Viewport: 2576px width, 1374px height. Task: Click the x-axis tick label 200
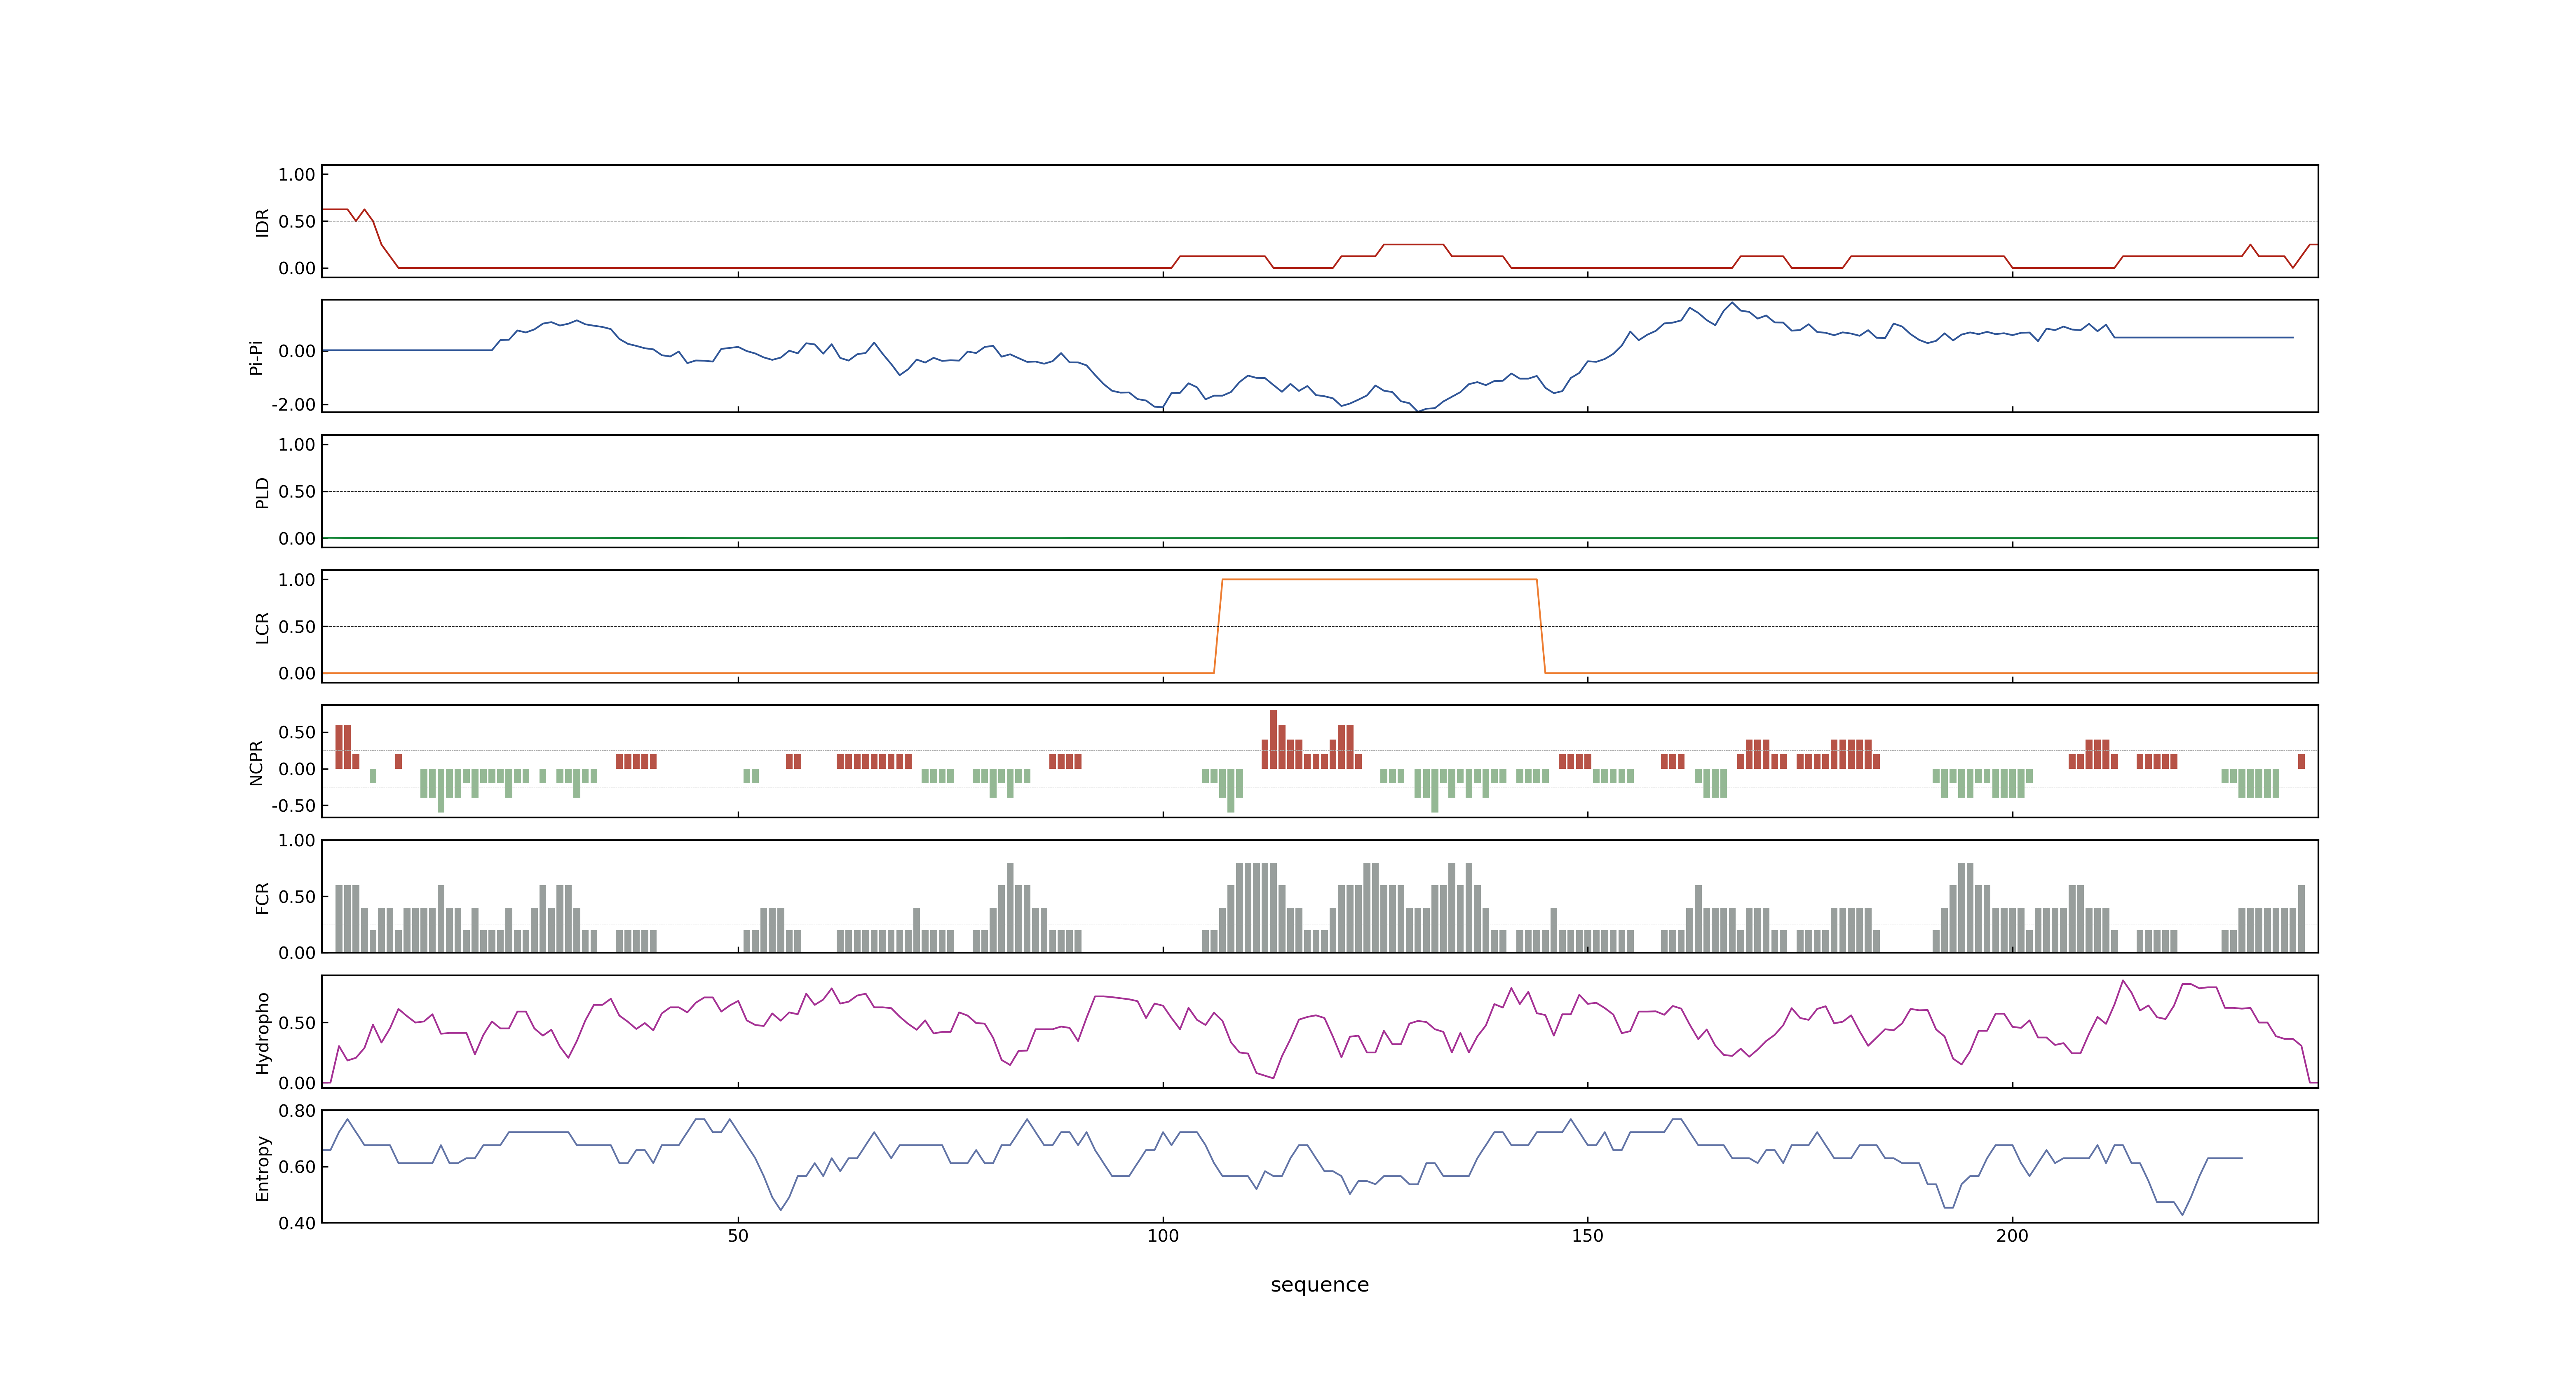(2012, 1236)
